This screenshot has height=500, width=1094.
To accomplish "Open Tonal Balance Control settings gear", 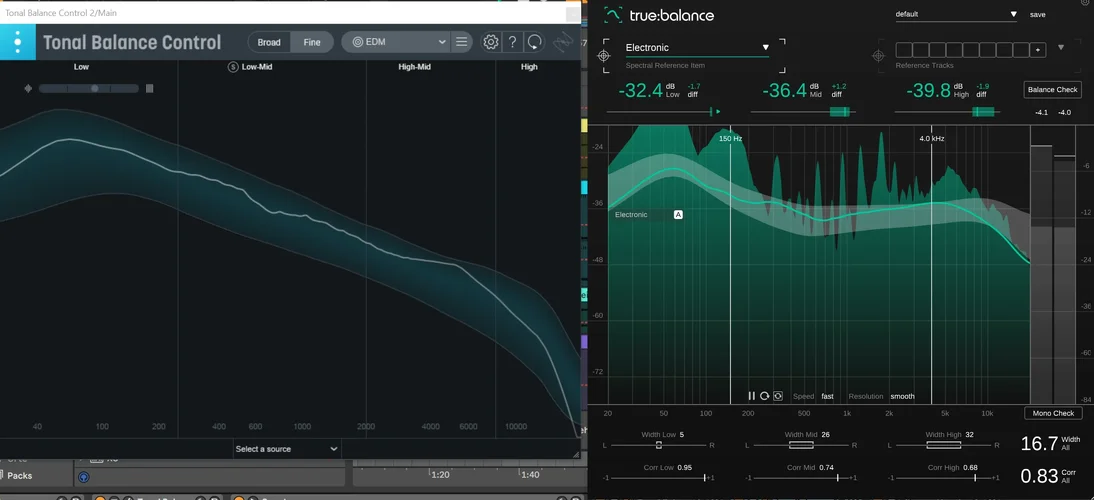I will (x=491, y=42).
